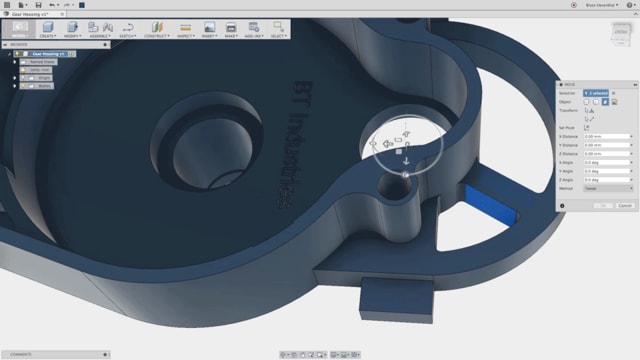Open the File menu icon

[x=22, y=5]
